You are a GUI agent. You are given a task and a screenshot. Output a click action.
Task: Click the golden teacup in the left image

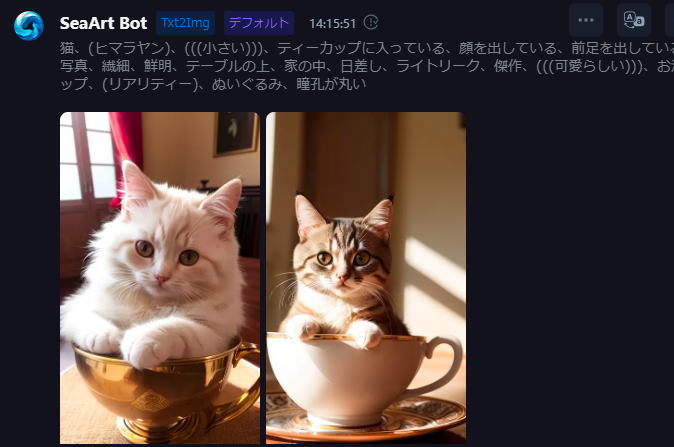165,391
